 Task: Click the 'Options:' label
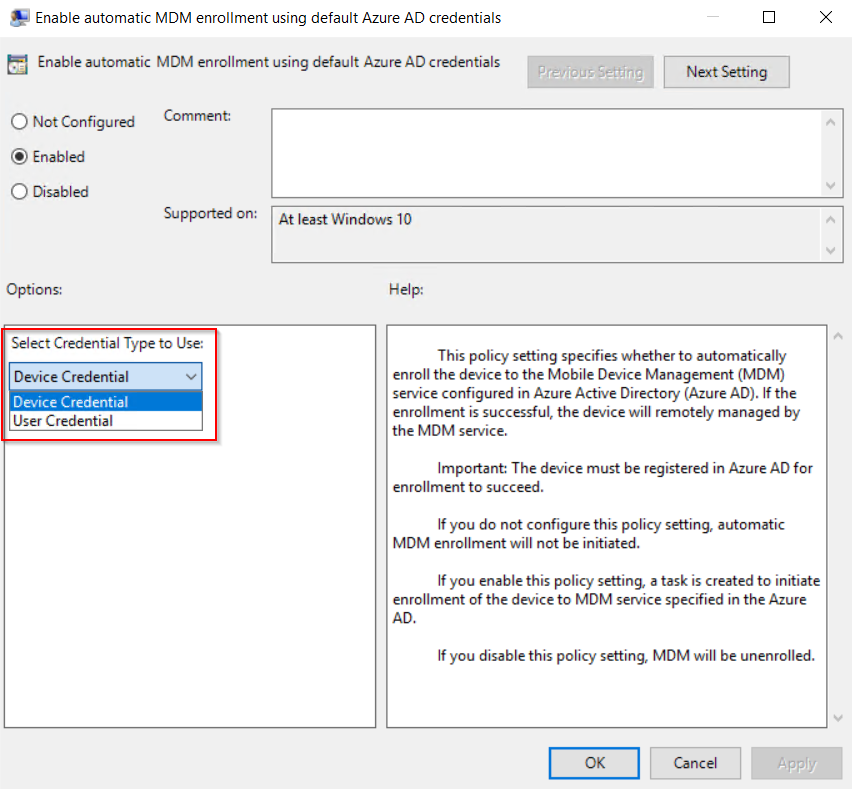34,289
